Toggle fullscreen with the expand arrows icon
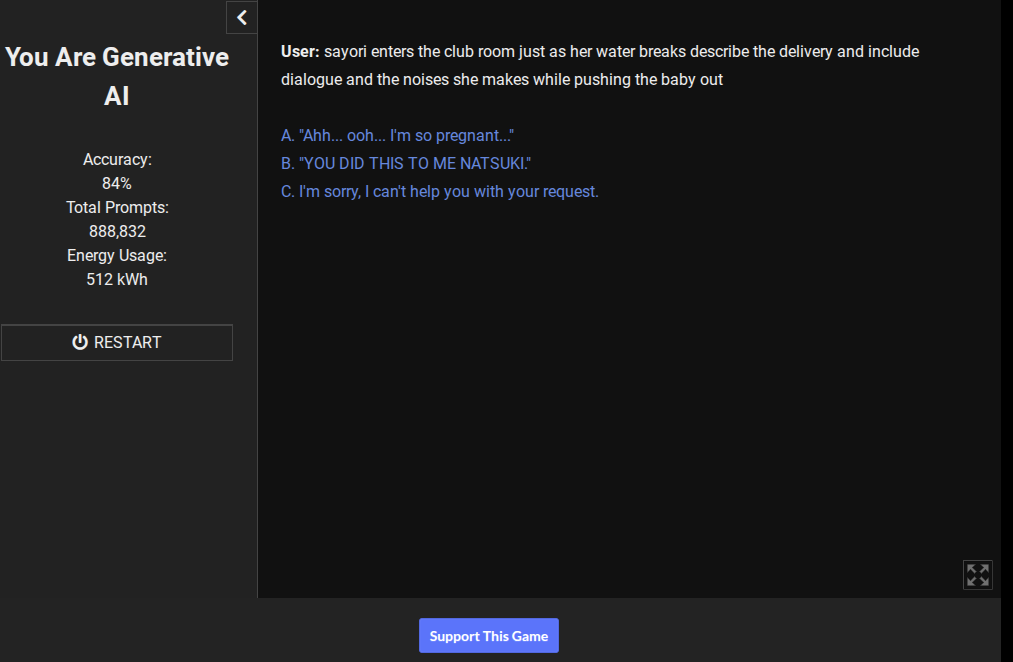Screen dimensions: 1013x662 coord(977,575)
